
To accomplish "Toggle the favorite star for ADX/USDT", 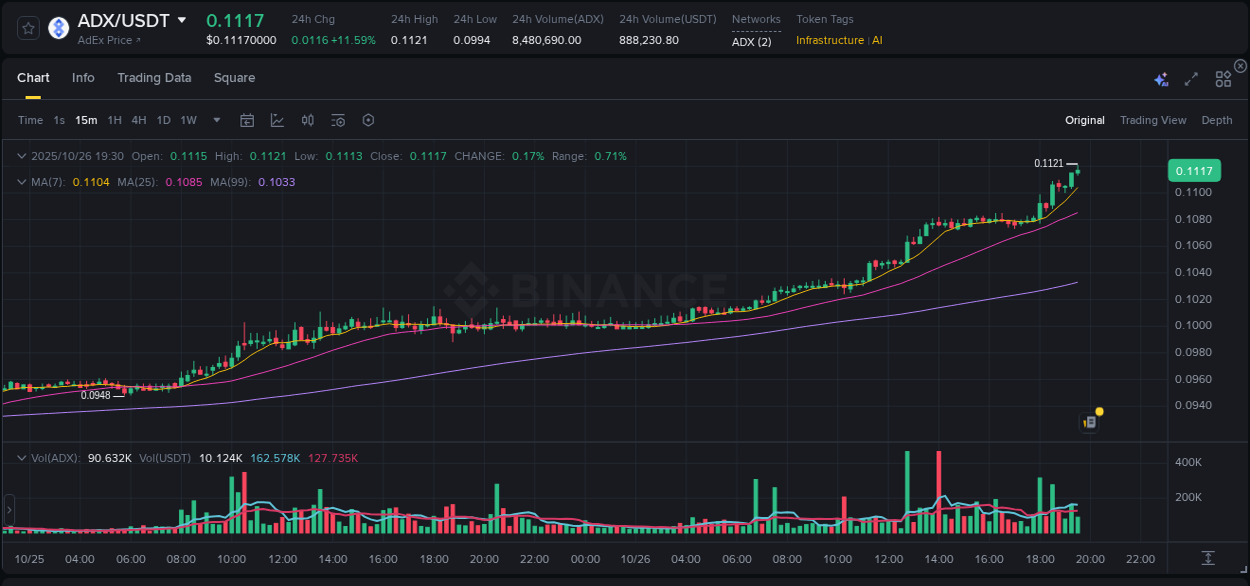I will (27, 28).
